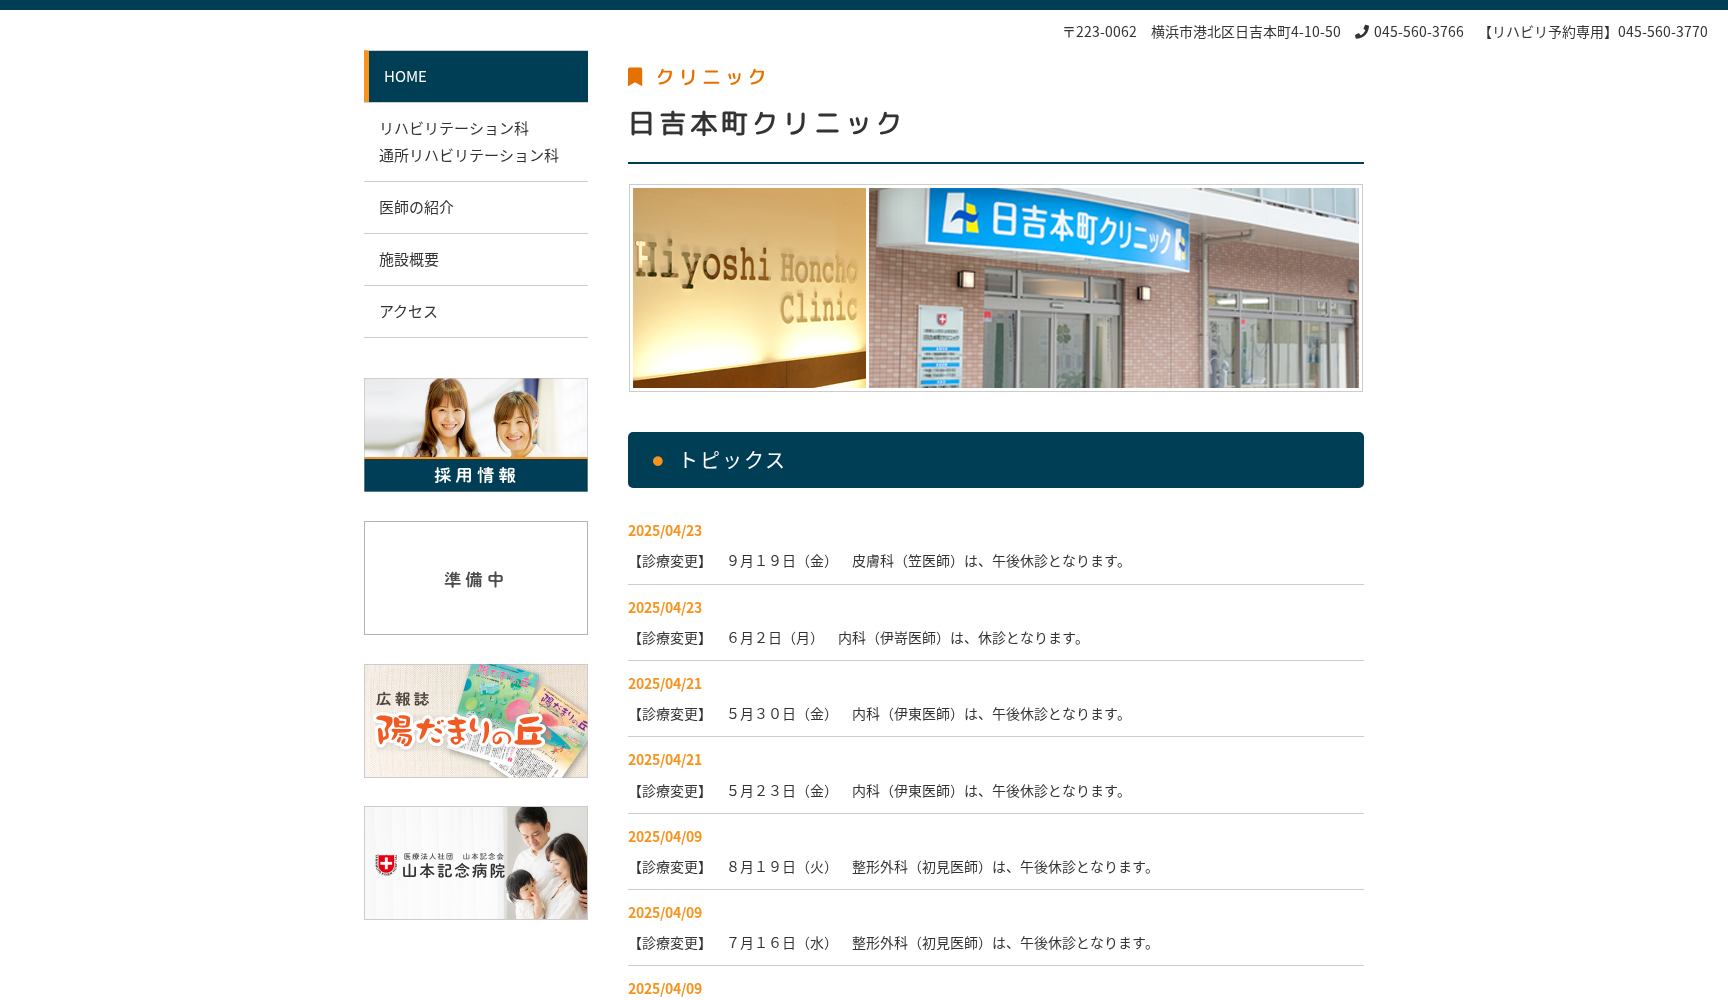Open the HOME menu item
Screen dimensions: 1728x1000
[x=476, y=77]
